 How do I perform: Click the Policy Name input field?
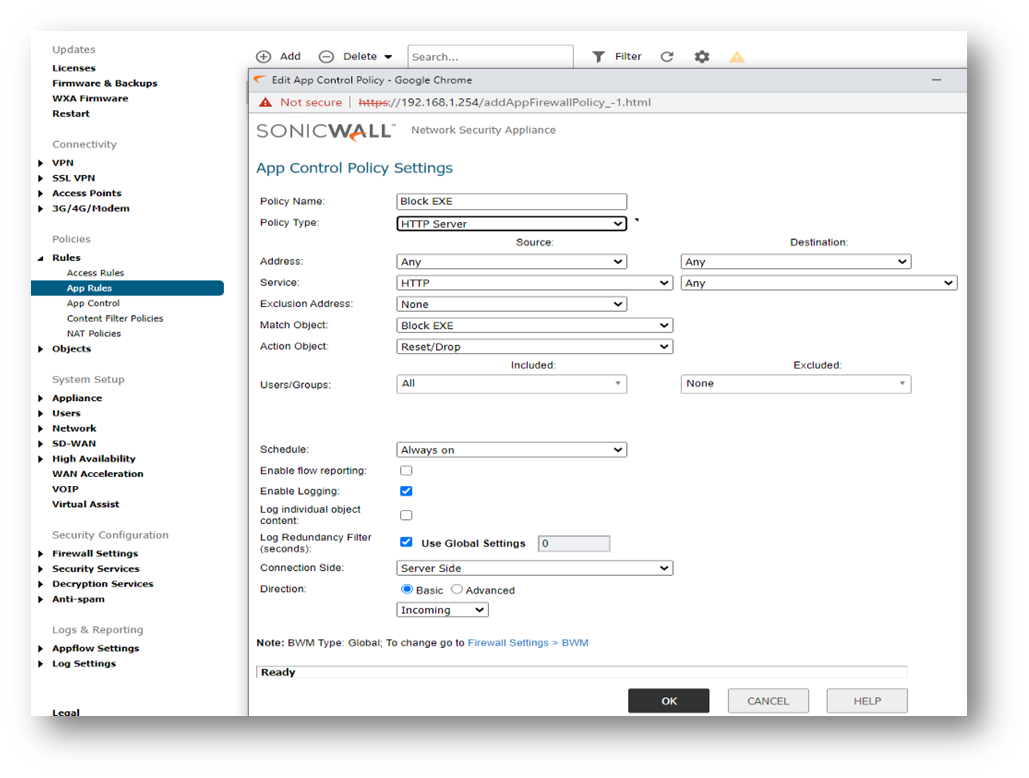[511, 201]
